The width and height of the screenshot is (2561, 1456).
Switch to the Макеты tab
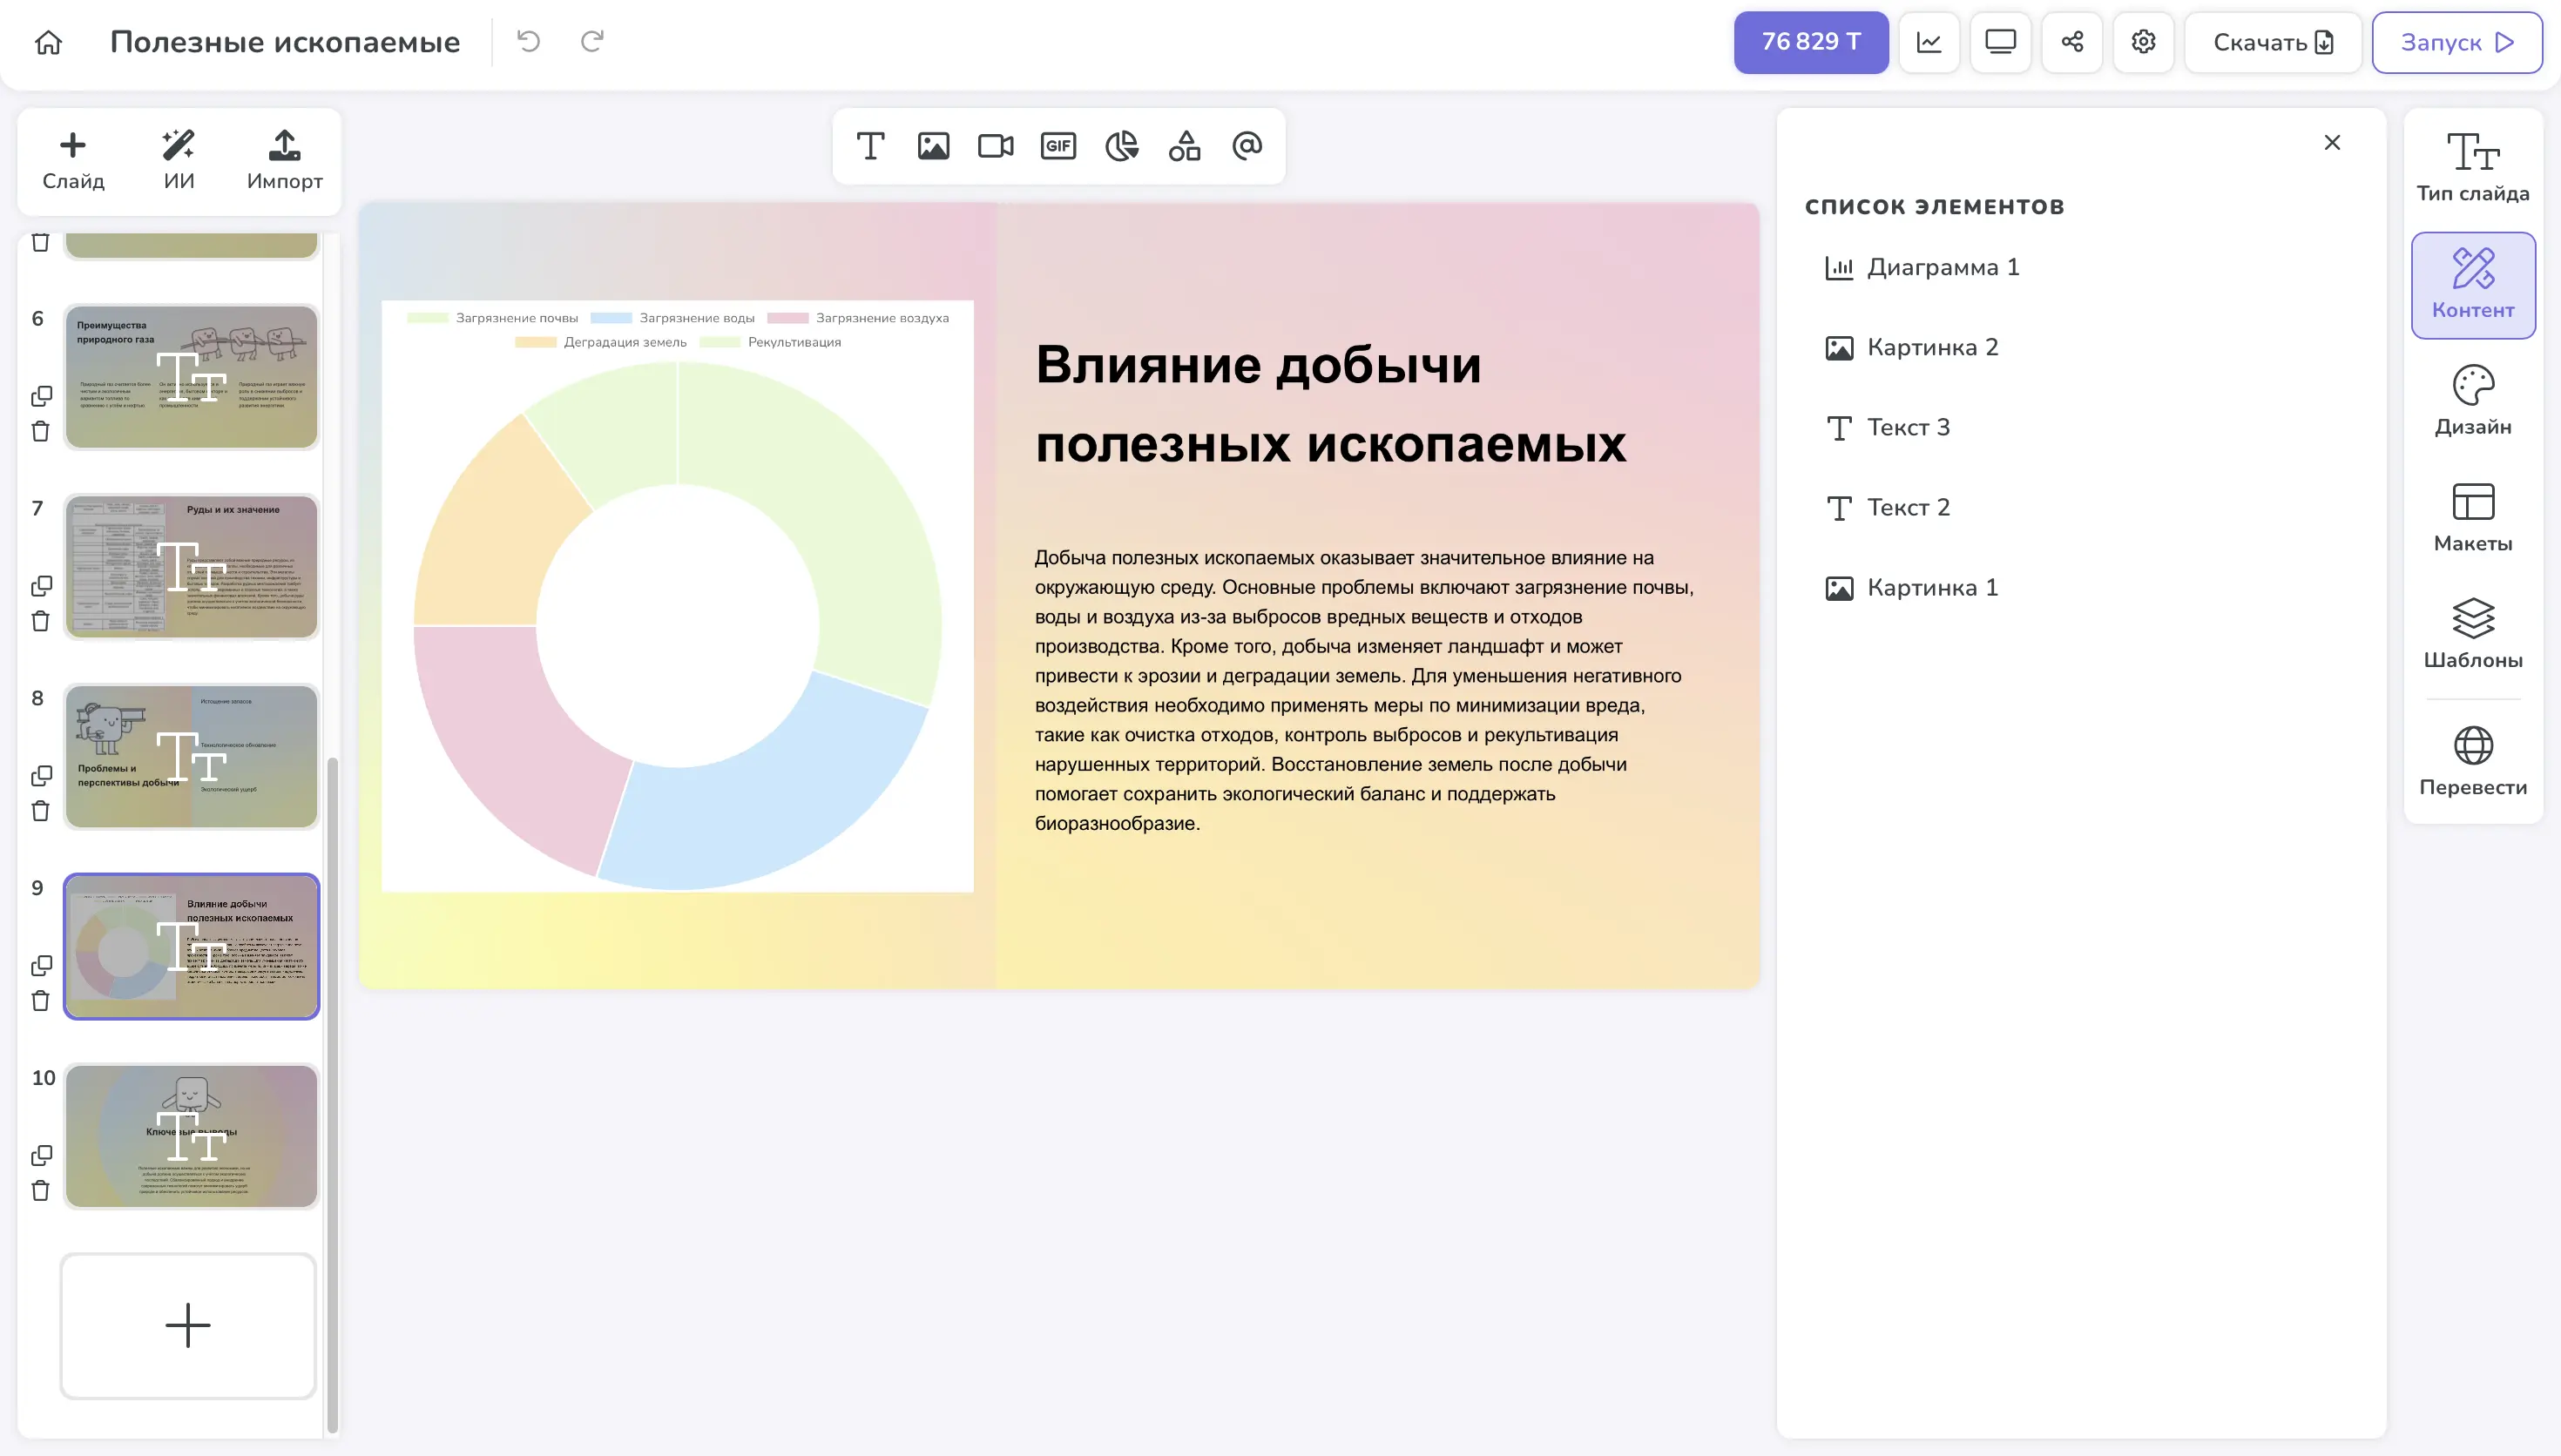pos(2472,518)
